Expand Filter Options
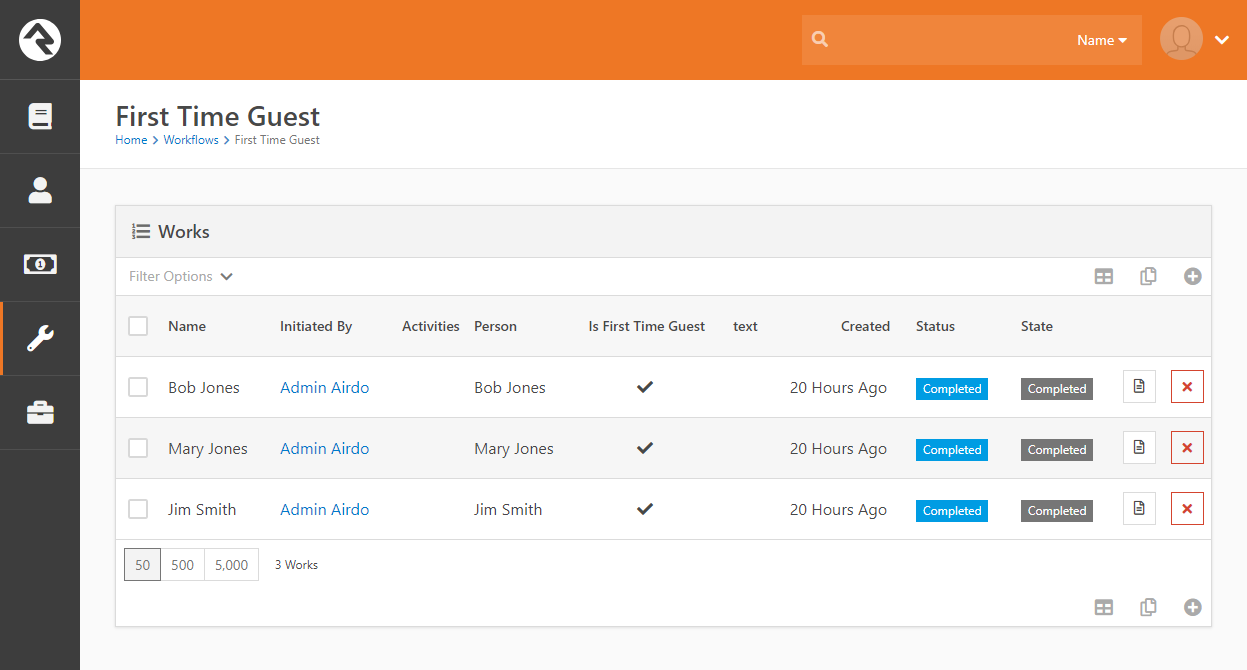This screenshot has height=670, width=1247. click(181, 276)
